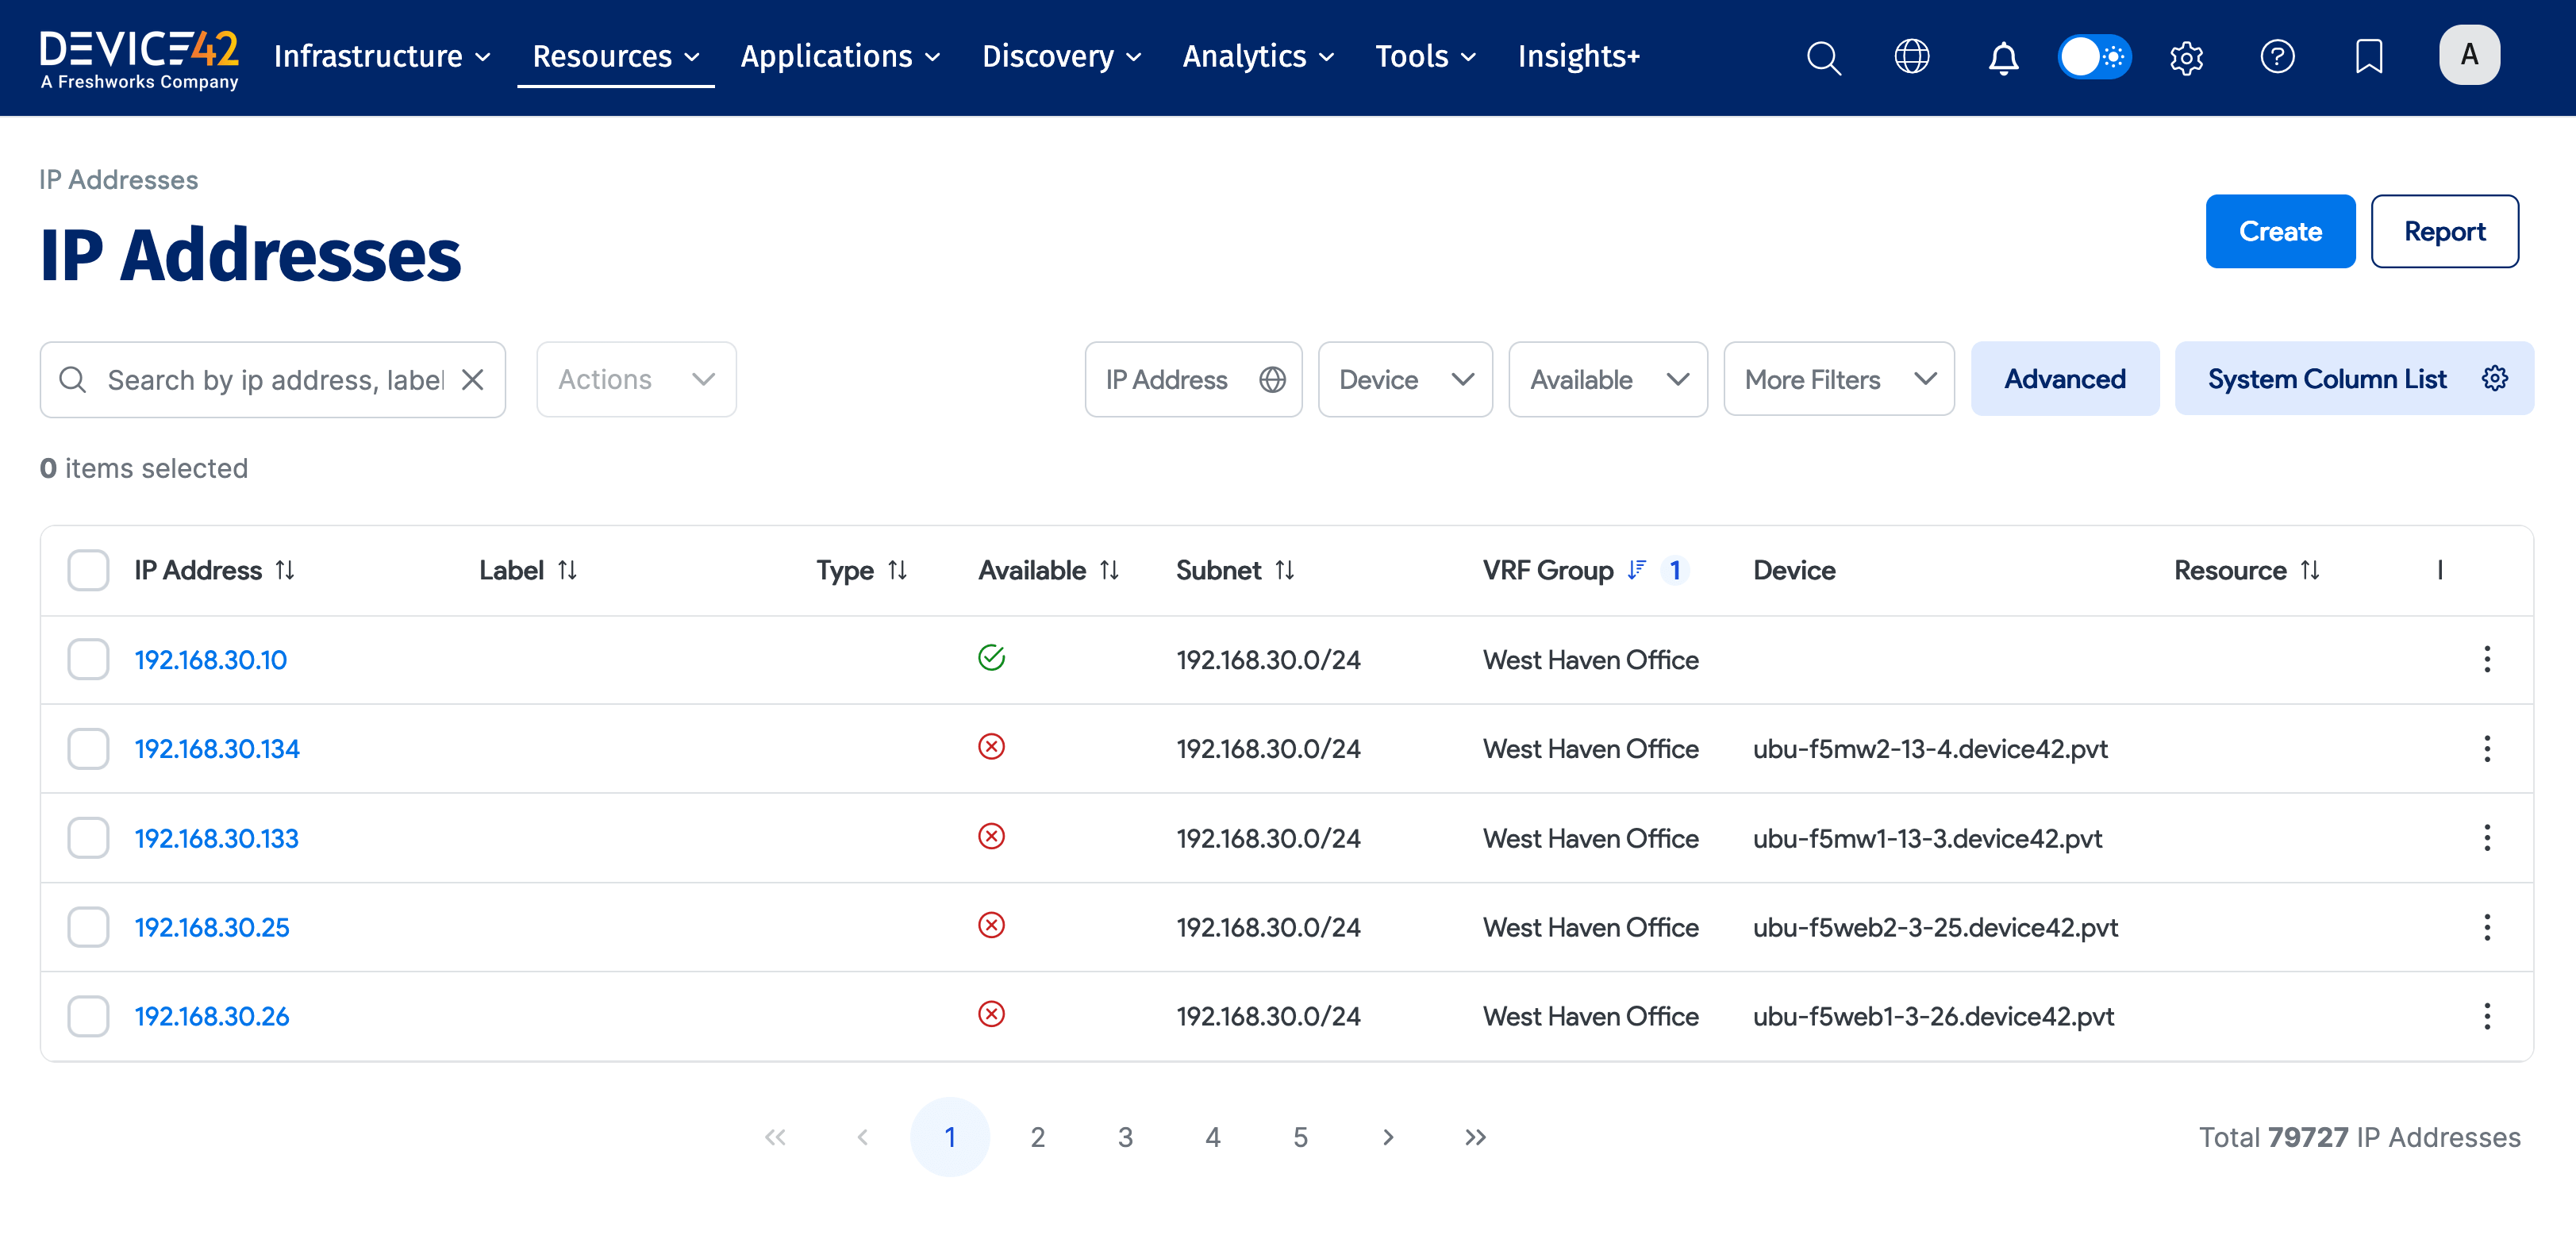The height and width of the screenshot is (1243, 2576).
Task: Select the checkbox for 192.168.30.25
Action: tap(88, 927)
